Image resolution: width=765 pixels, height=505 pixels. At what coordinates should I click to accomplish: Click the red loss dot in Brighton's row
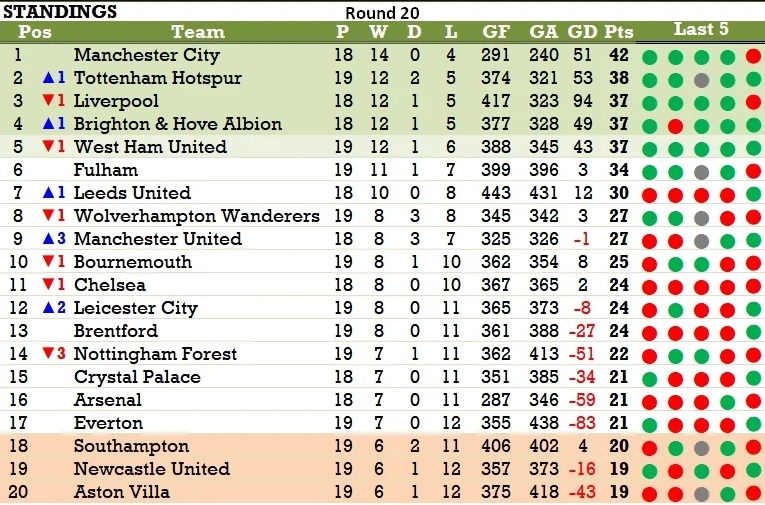pos(676,126)
